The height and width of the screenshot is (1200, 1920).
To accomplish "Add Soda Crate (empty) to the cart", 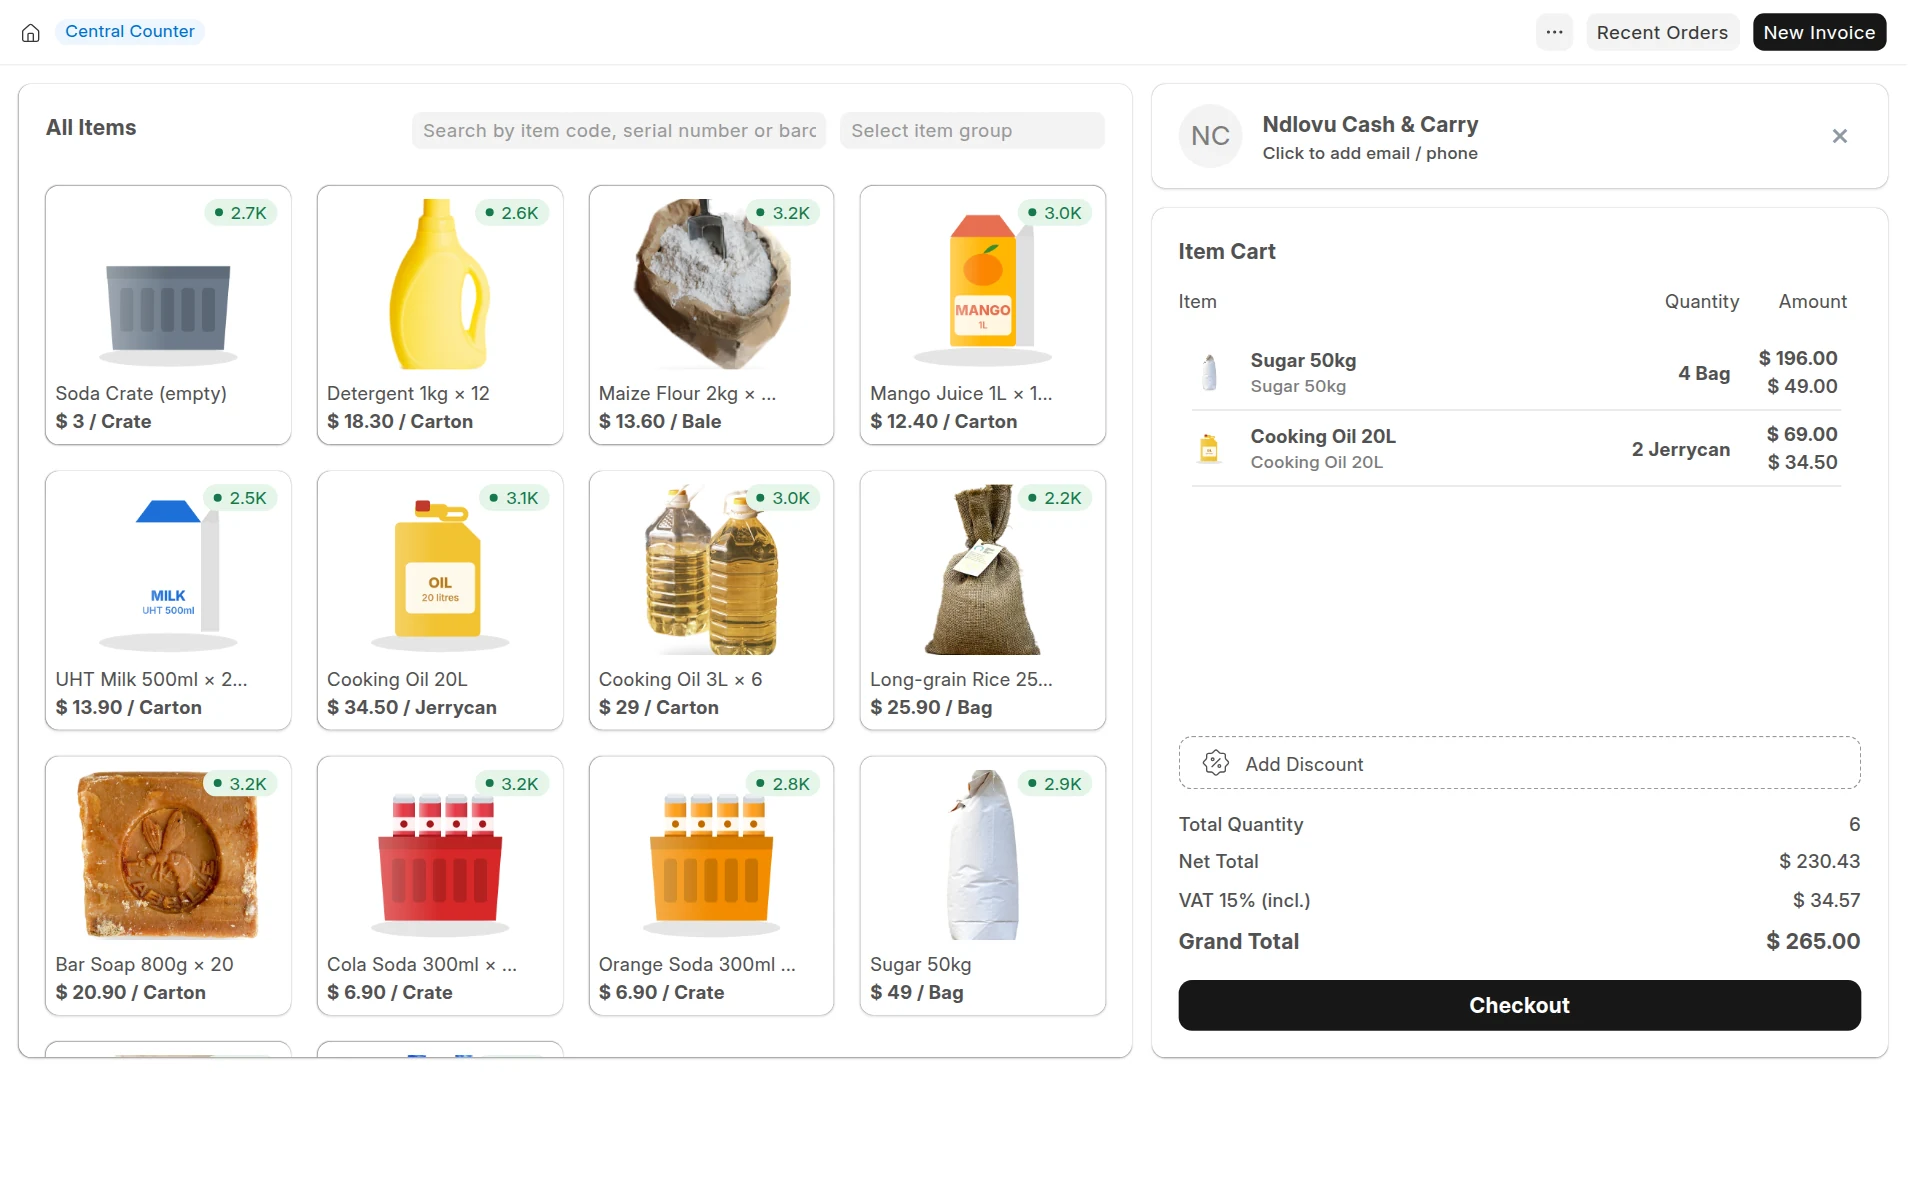I will (x=168, y=315).
